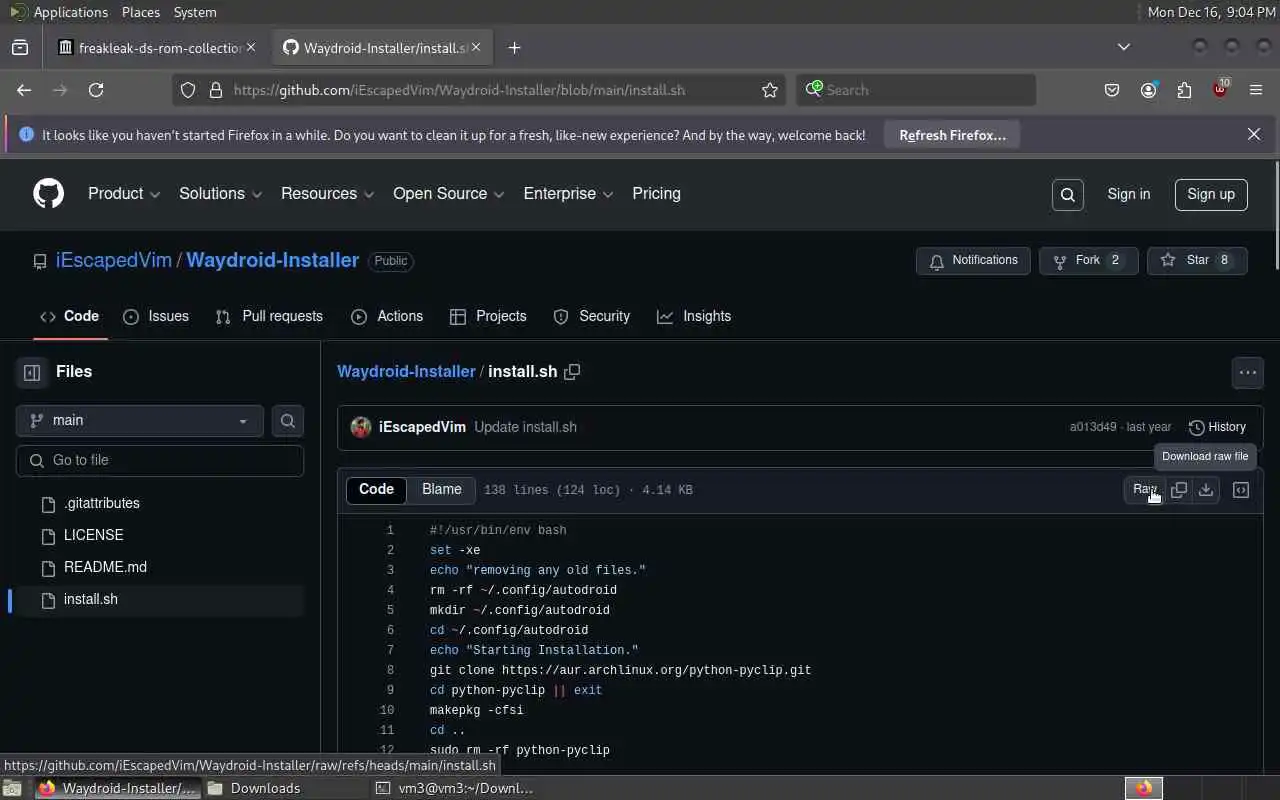Open a new browser tab with plus
Viewport: 1280px width, 800px height.
point(514,48)
